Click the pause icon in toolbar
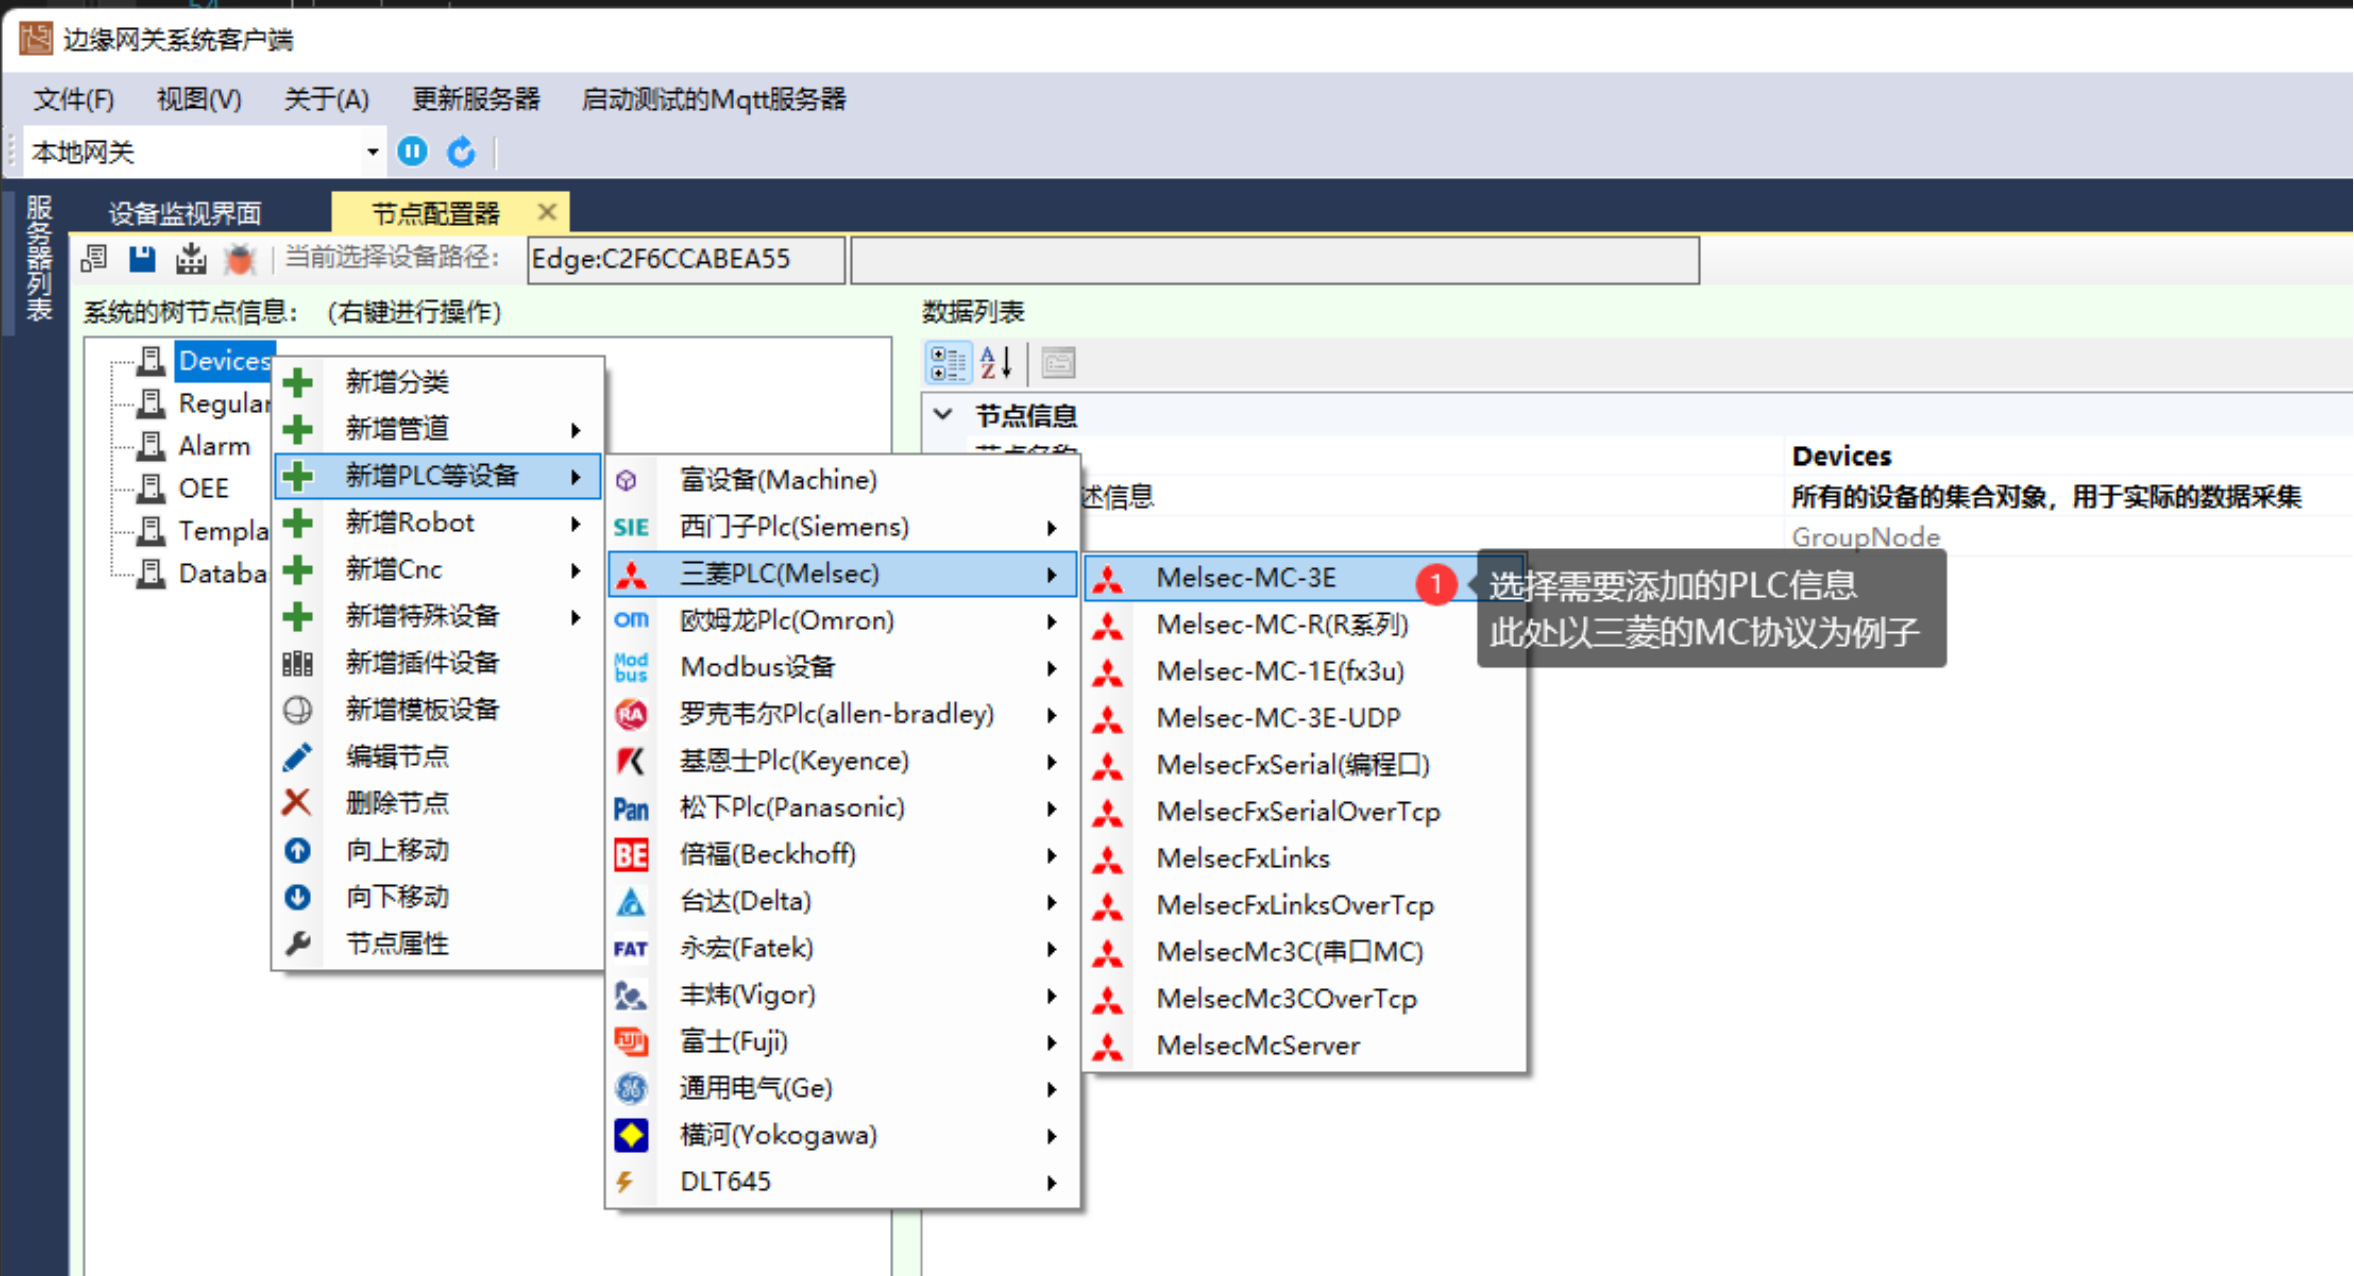2354x1276 pixels. pyautogui.click(x=412, y=152)
